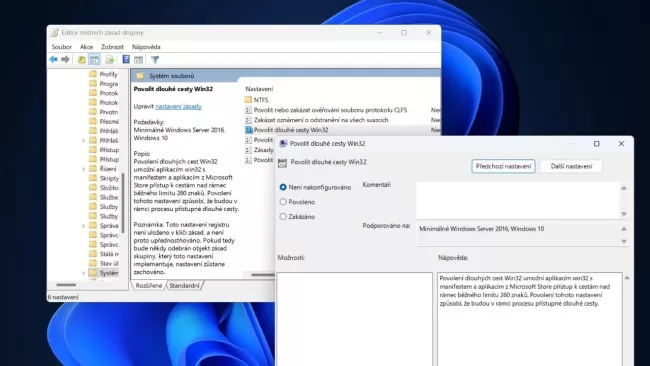Click the Skripty folder icon in tree

93,178
